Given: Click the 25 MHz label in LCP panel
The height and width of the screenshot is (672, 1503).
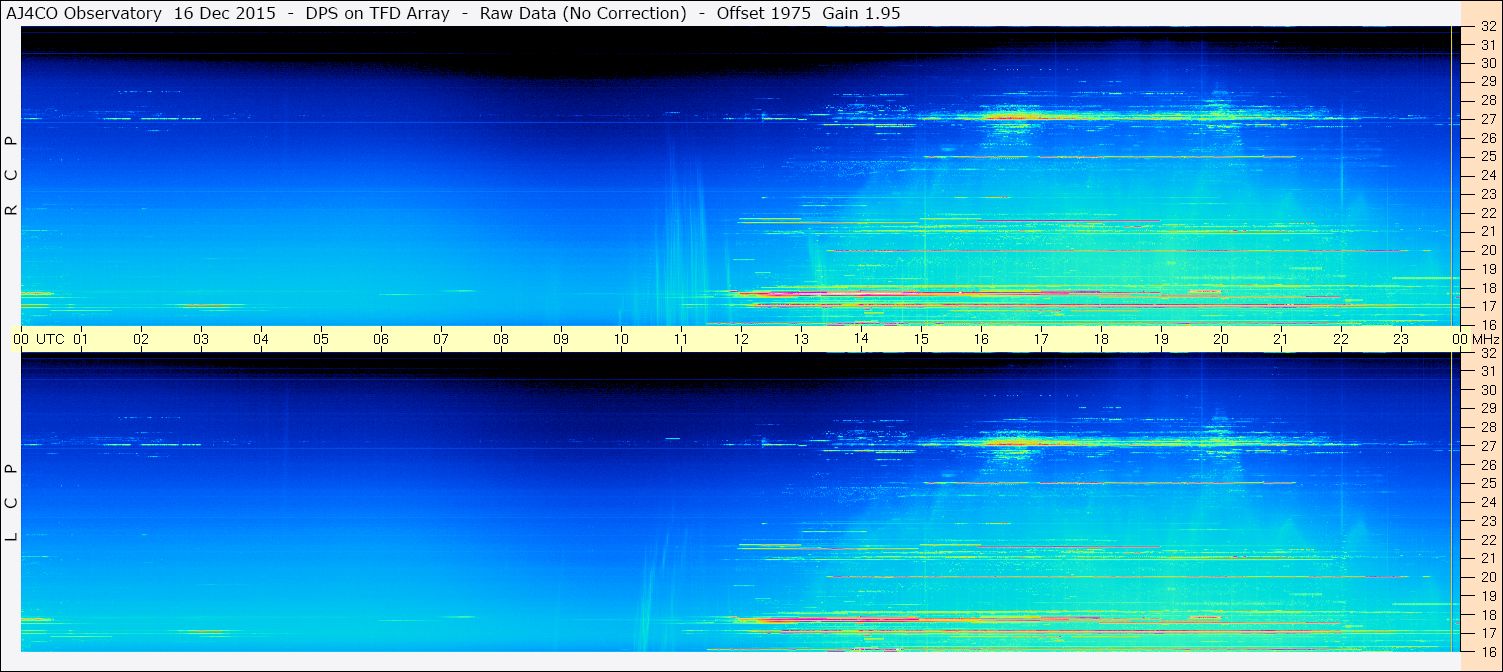Looking at the screenshot, I should click(1488, 484).
